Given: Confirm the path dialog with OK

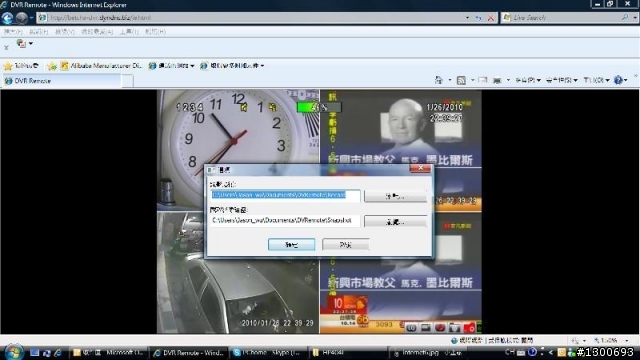Looking at the screenshot, I should click(291, 245).
